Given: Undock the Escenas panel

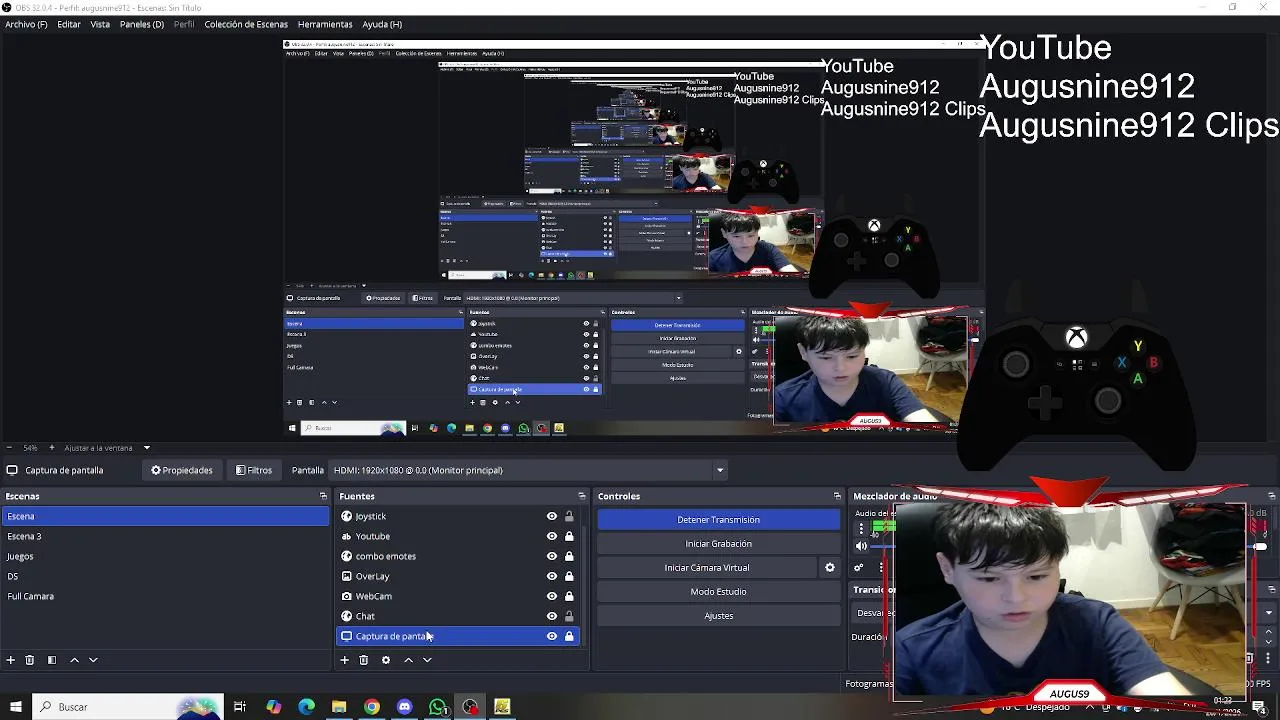Looking at the screenshot, I should 323,496.
